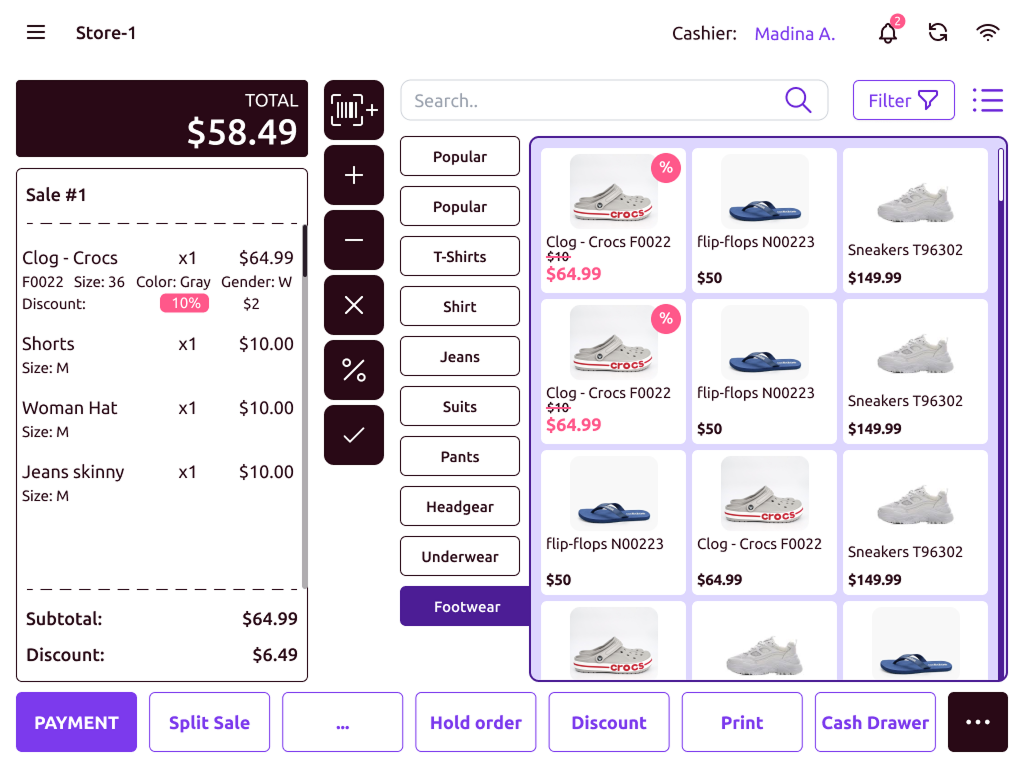Open cashier Madina A. profile
1024x768 pixels.
point(794,33)
